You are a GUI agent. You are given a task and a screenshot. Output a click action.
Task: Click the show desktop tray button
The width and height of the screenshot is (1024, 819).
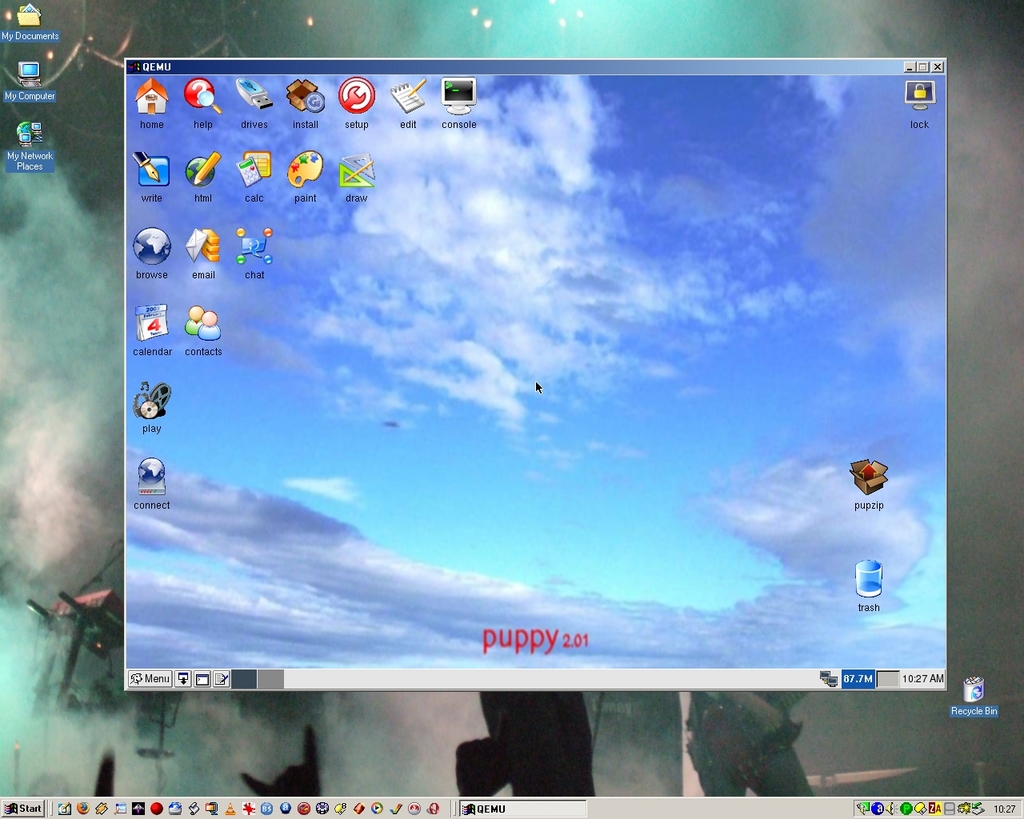click(184, 679)
